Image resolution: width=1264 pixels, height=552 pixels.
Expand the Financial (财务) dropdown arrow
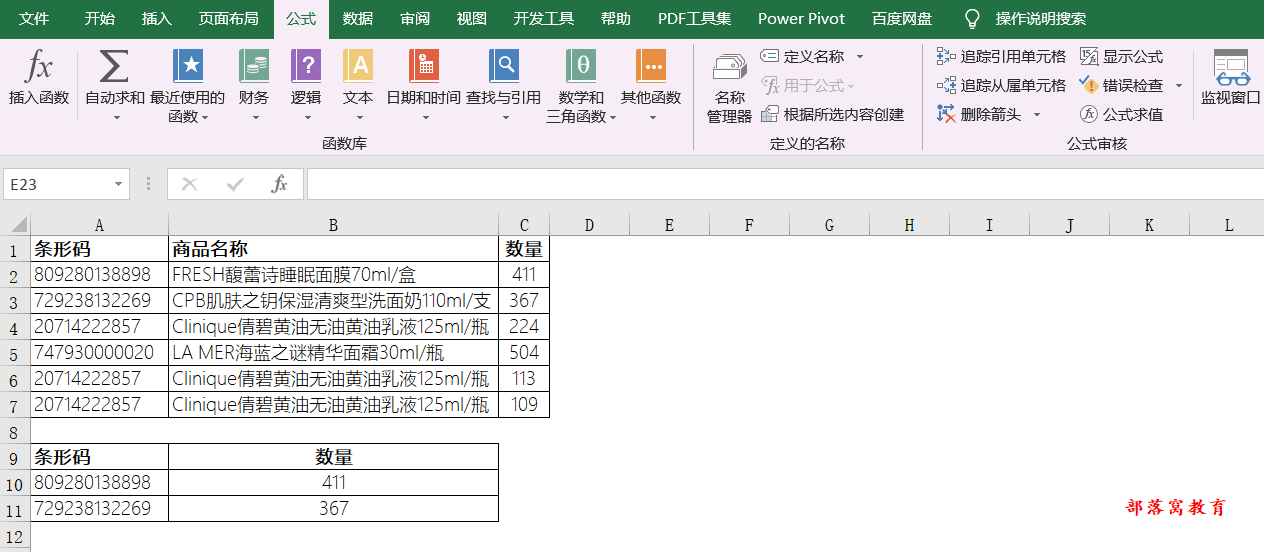[x=254, y=117]
